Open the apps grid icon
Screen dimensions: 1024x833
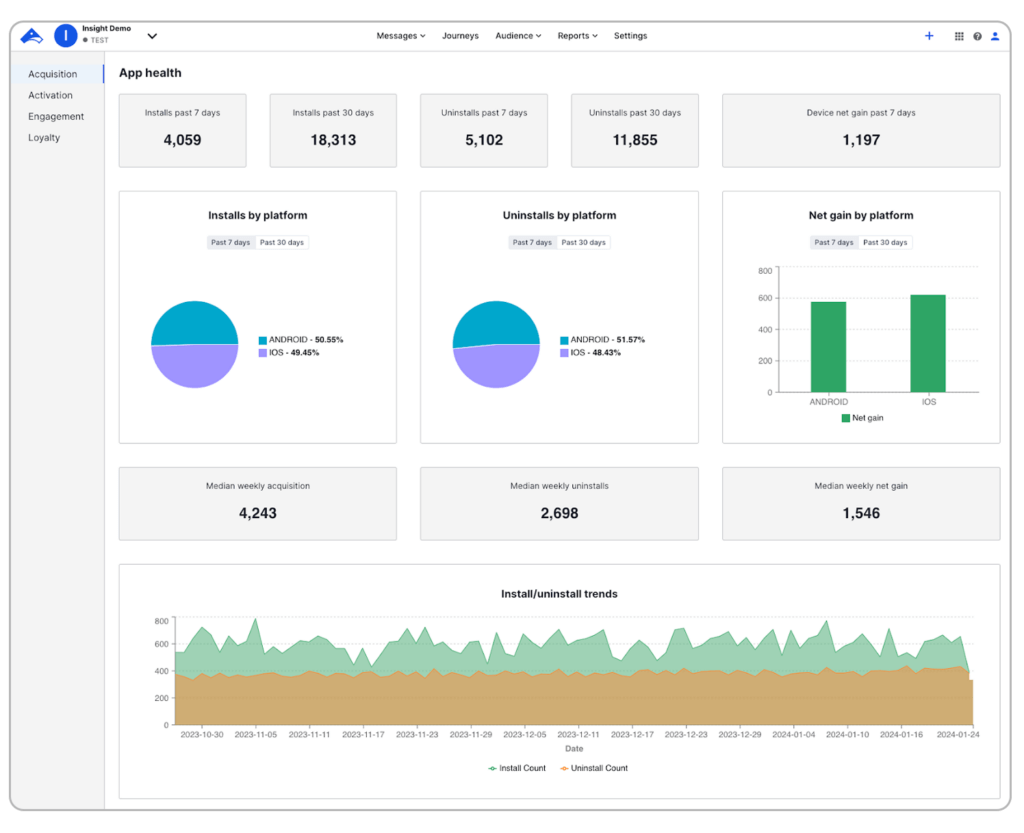point(959,36)
